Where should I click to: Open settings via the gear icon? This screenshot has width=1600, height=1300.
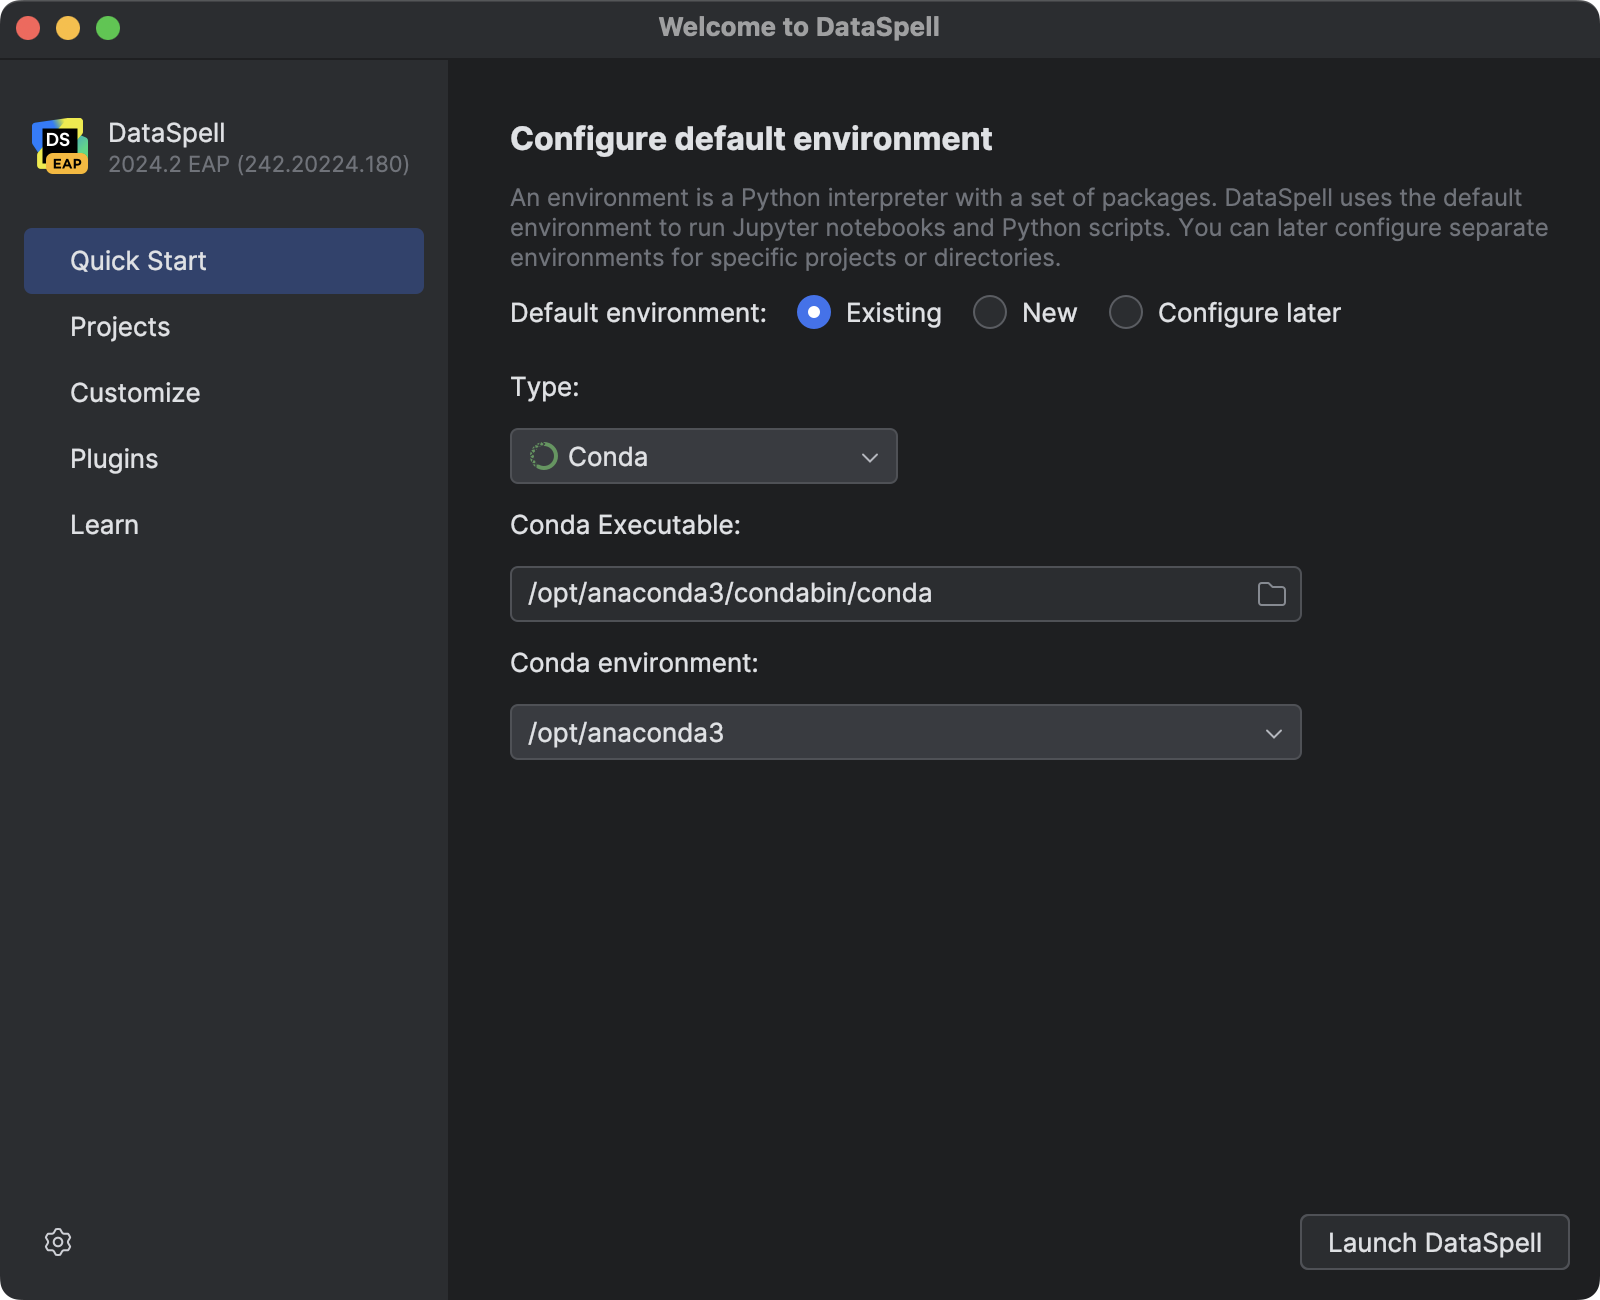pyautogui.click(x=58, y=1242)
